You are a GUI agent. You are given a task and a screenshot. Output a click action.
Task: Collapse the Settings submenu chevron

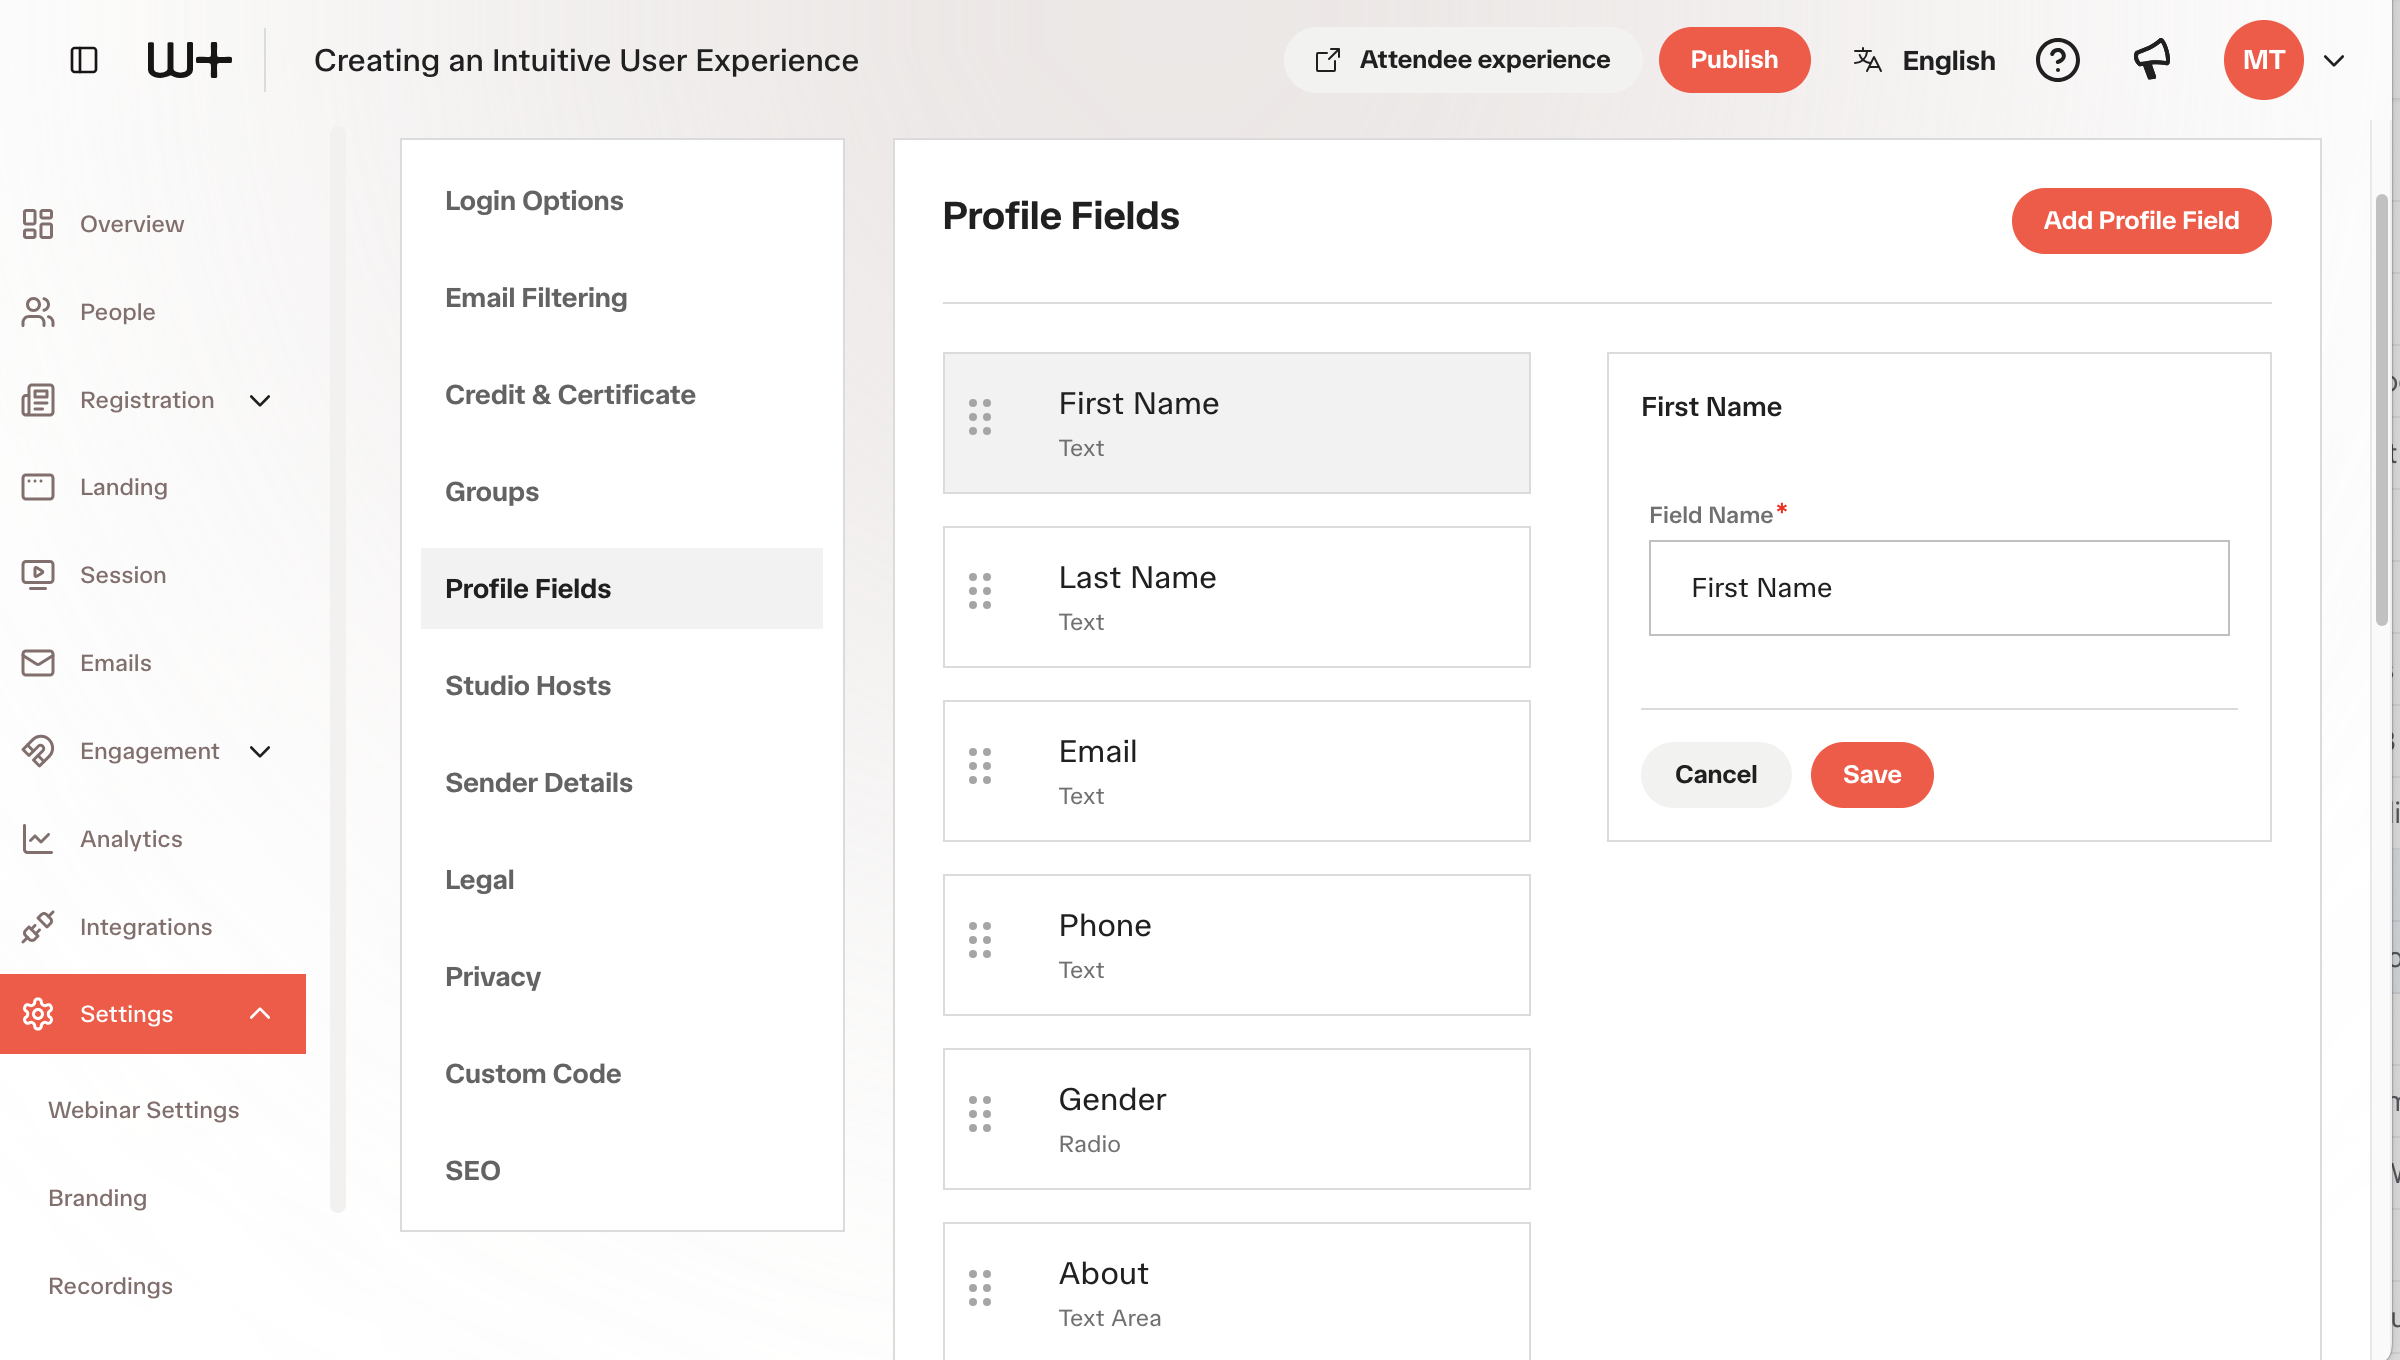coord(260,1013)
